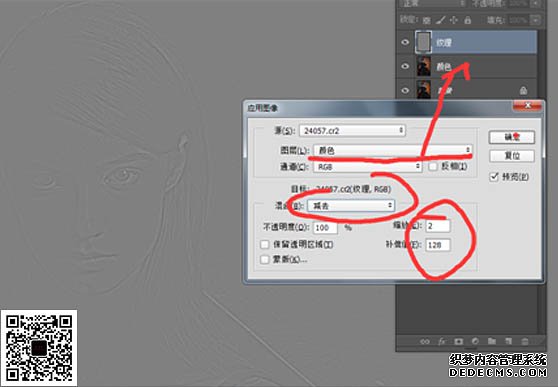558x387 pixels.
Task: Create new adjustment layer via half-circle icon
Action: pyautogui.click(x=475, y=341)
